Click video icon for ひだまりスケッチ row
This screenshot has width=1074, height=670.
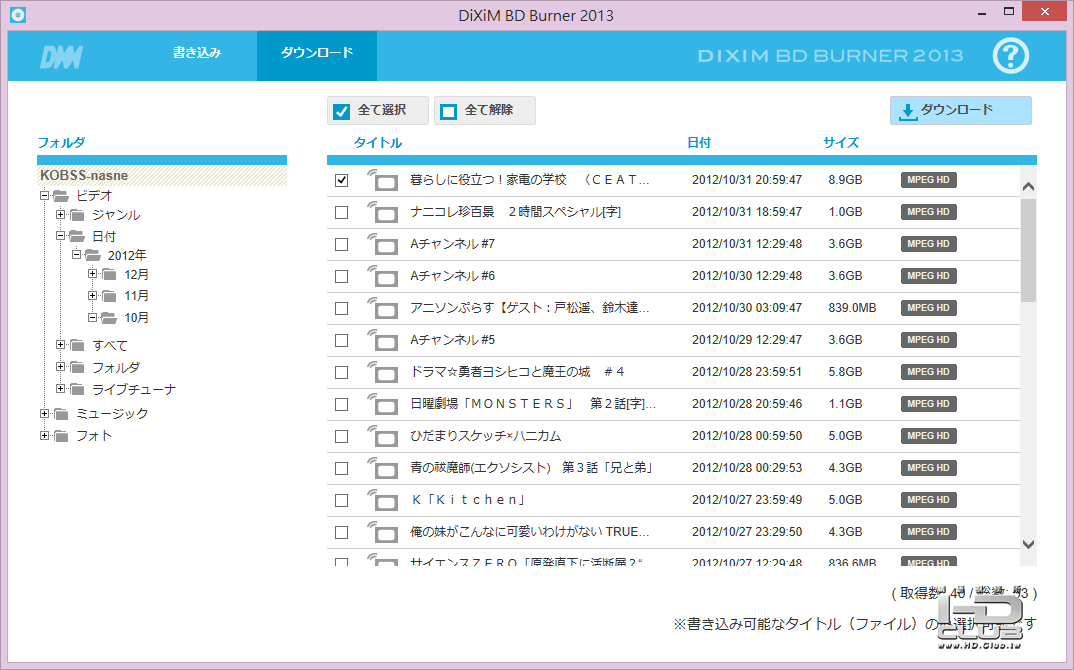tap(382, 436)
